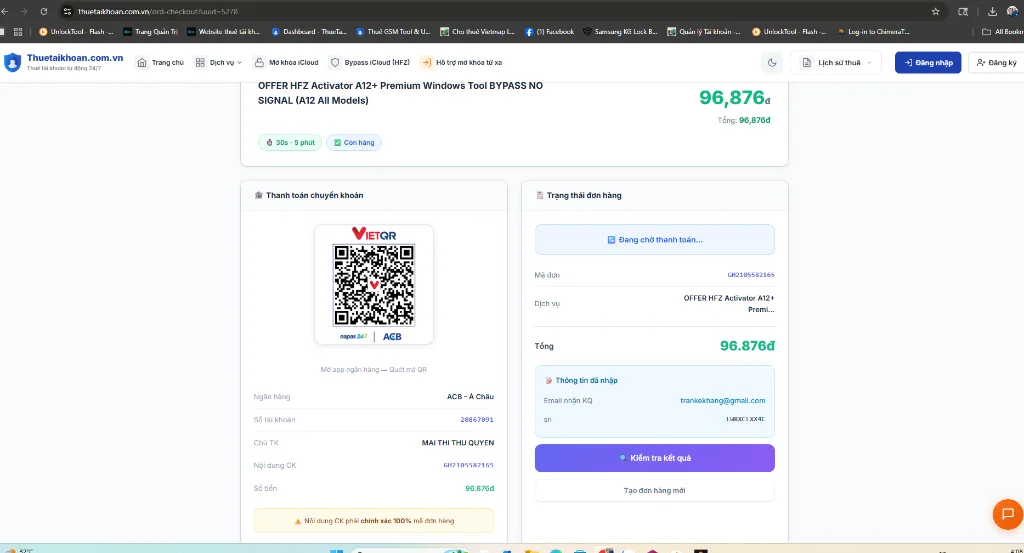Go to Trang chủ home link
This screenshot has width=1024, height=553.
(x=161, y=63)
